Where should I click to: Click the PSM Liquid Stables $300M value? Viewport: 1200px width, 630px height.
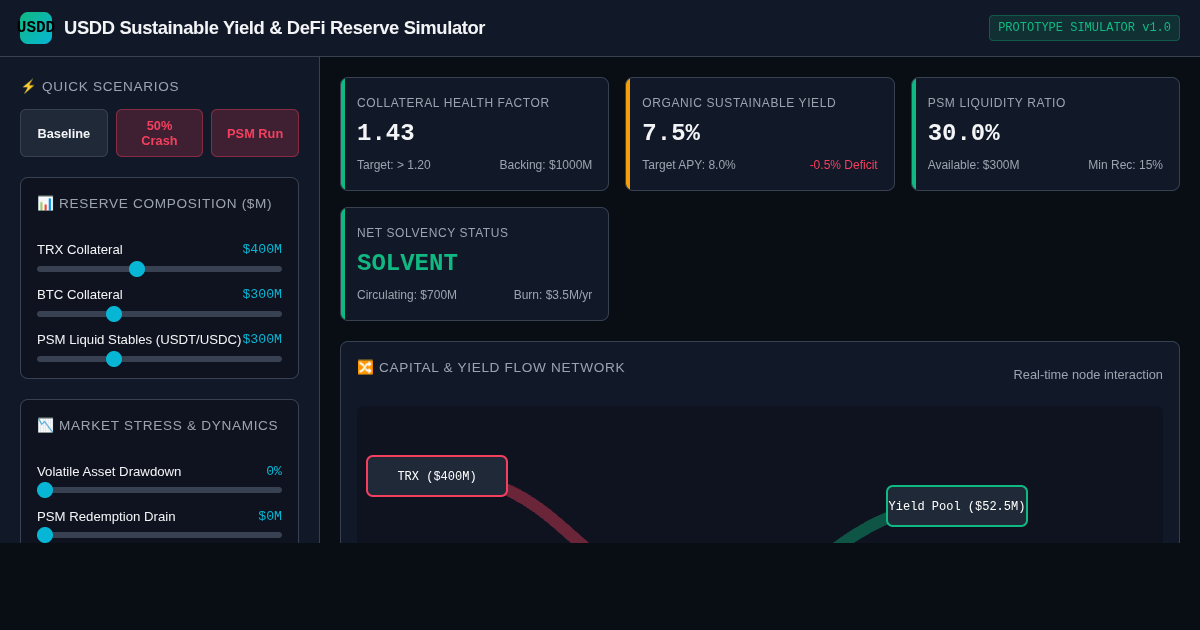262,340
